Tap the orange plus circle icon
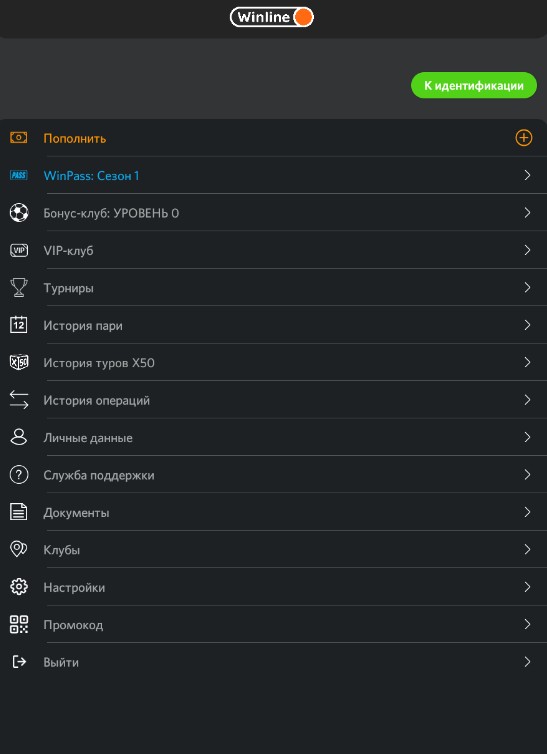Screen dimensions: 547x754 pos(523,138)
